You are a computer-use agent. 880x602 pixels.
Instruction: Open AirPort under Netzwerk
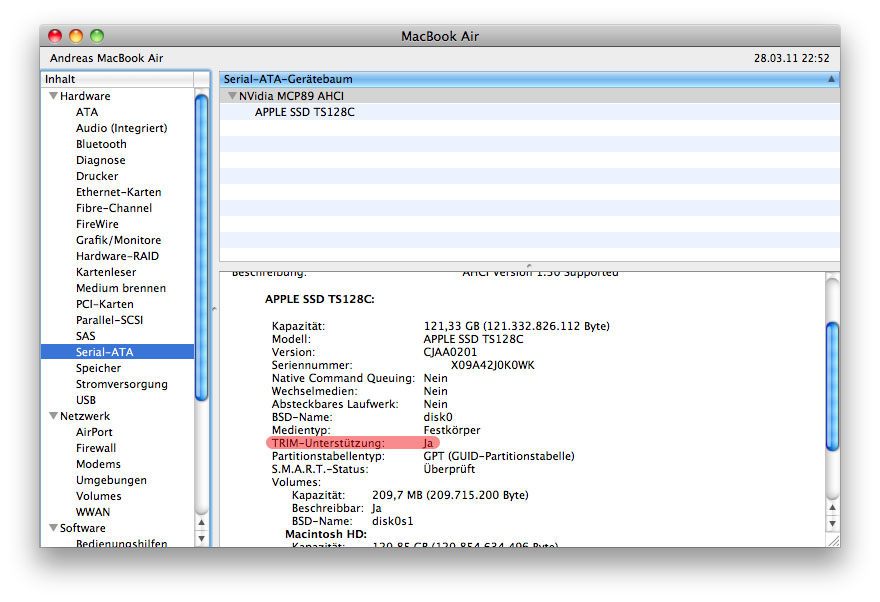point(94,432)
